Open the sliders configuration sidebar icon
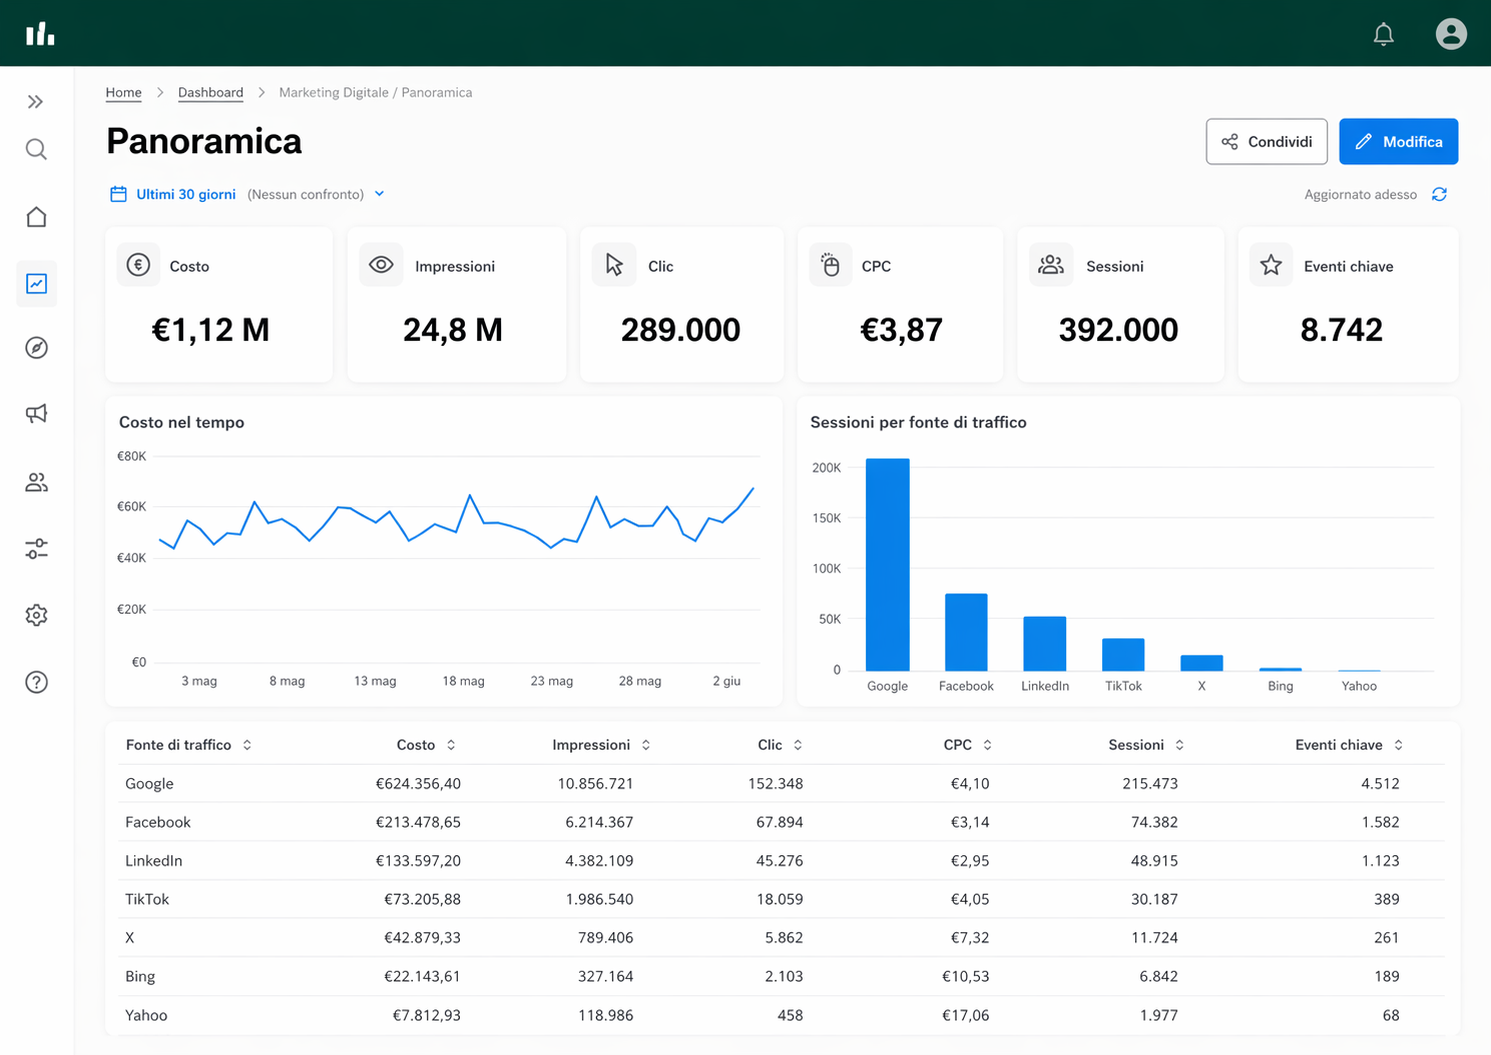Screen dimensions: 1491x1055 tap(36, 549)
